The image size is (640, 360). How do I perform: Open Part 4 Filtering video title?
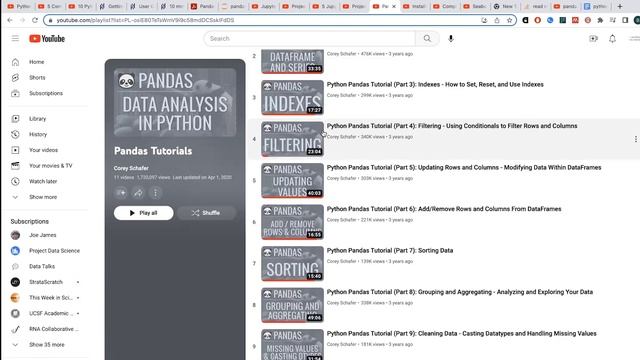click(x=452, y=126)
